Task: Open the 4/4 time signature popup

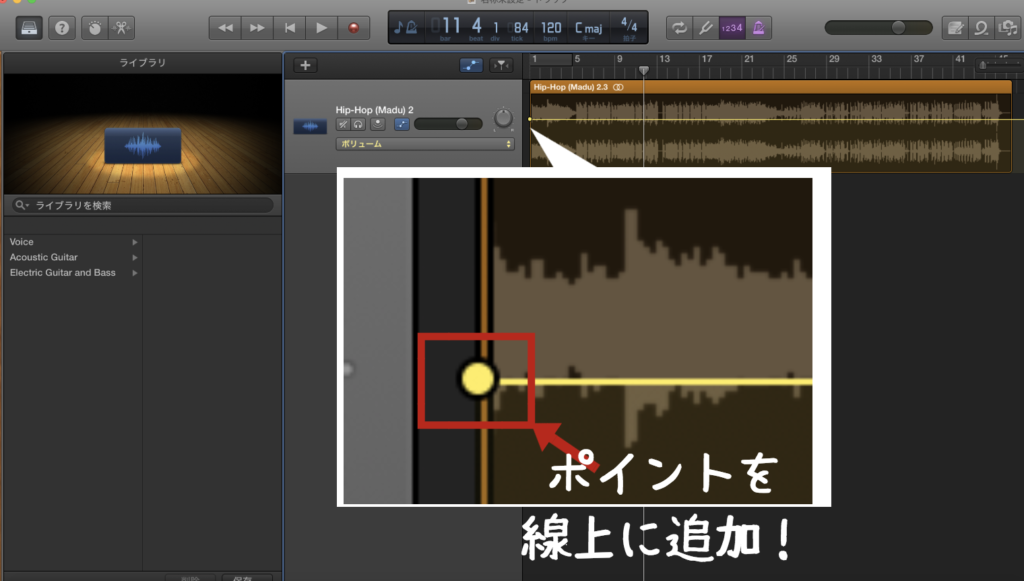Action: click(x=629, y=26)
